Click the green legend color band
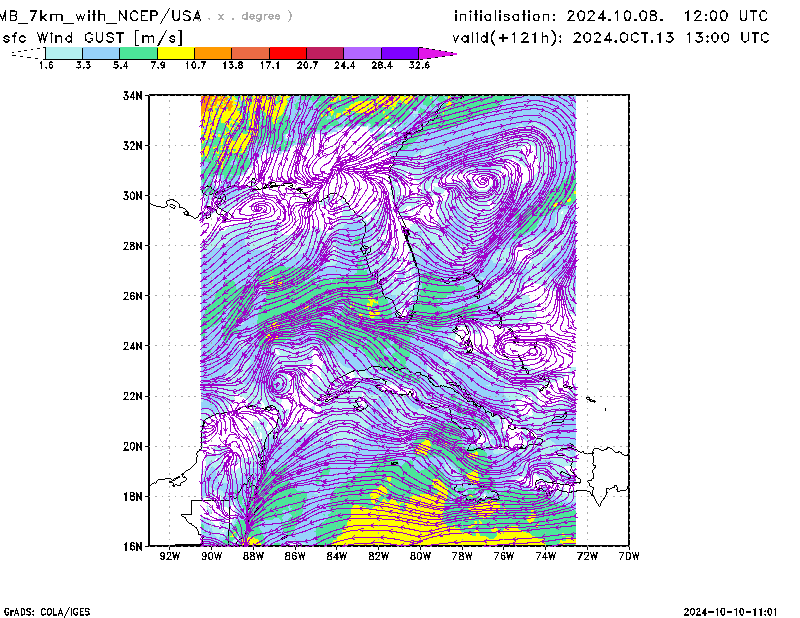The height and width of the screenshot is (618, 800). click(138, 53)
